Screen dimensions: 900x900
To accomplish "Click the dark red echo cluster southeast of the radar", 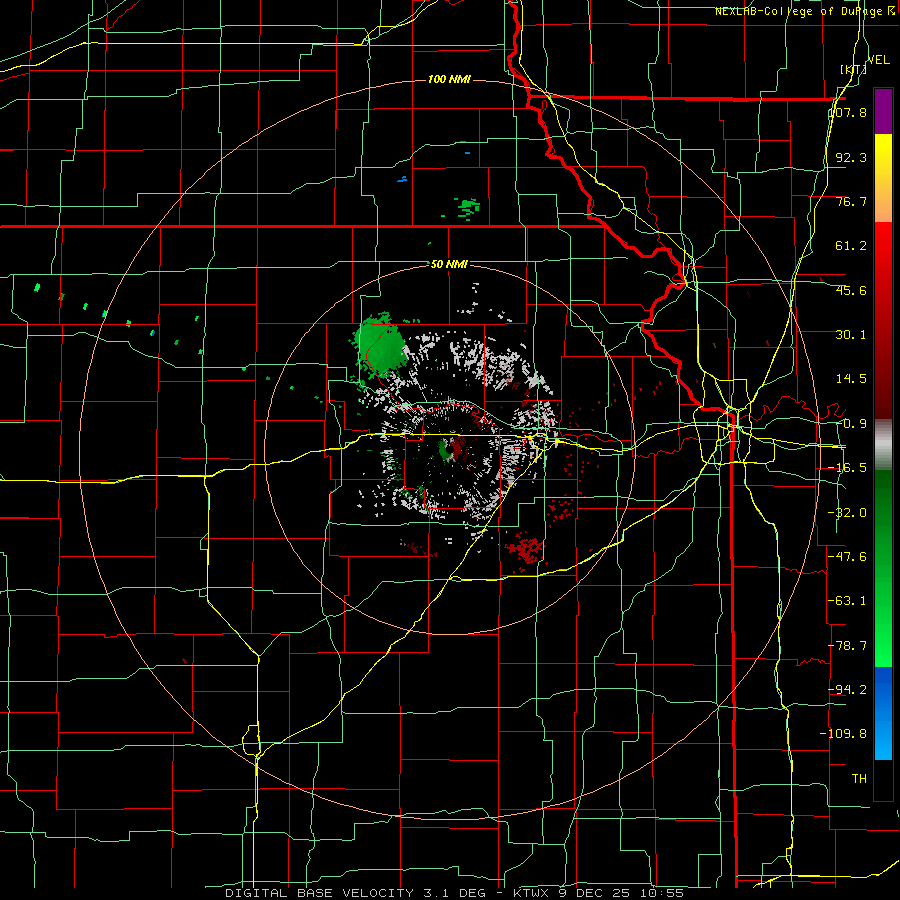I will point(523,548).
